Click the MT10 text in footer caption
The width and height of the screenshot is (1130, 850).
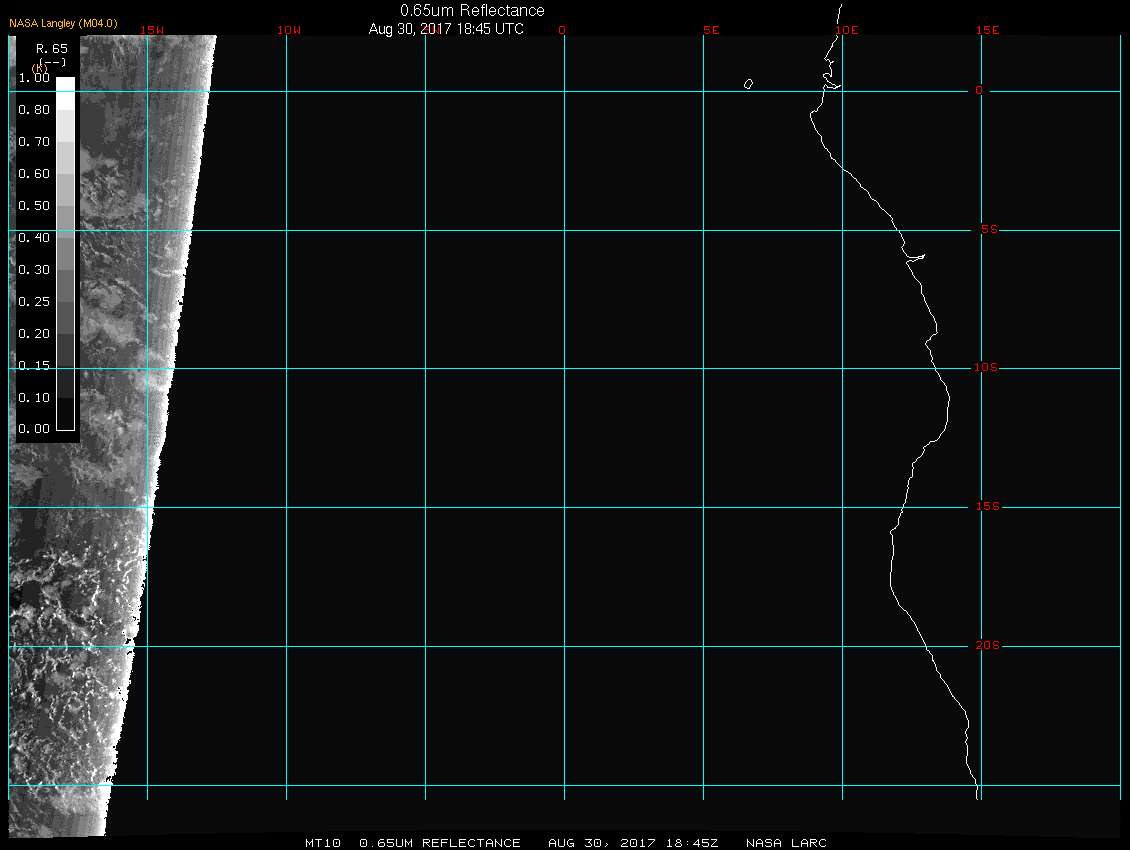pos(324,843)
